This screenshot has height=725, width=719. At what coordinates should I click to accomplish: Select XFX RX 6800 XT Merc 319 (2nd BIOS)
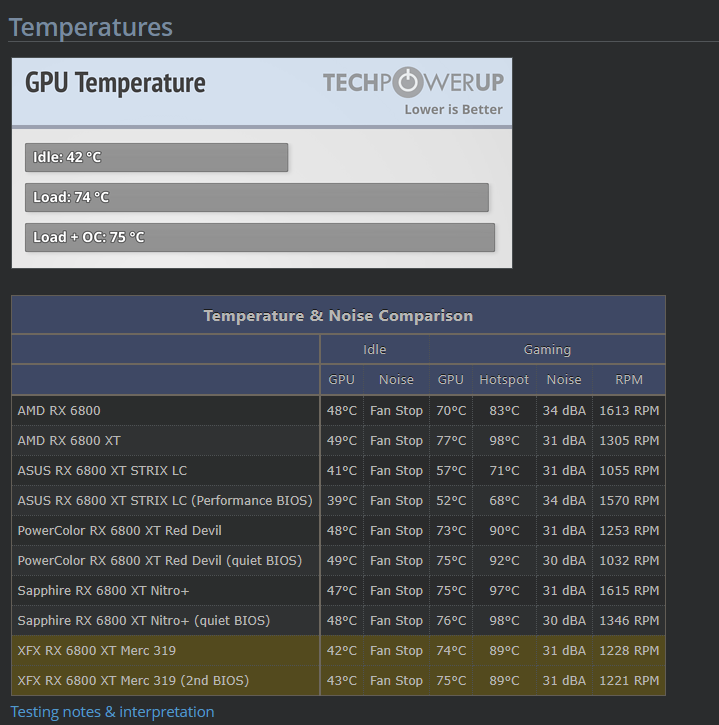pos(133,681)
